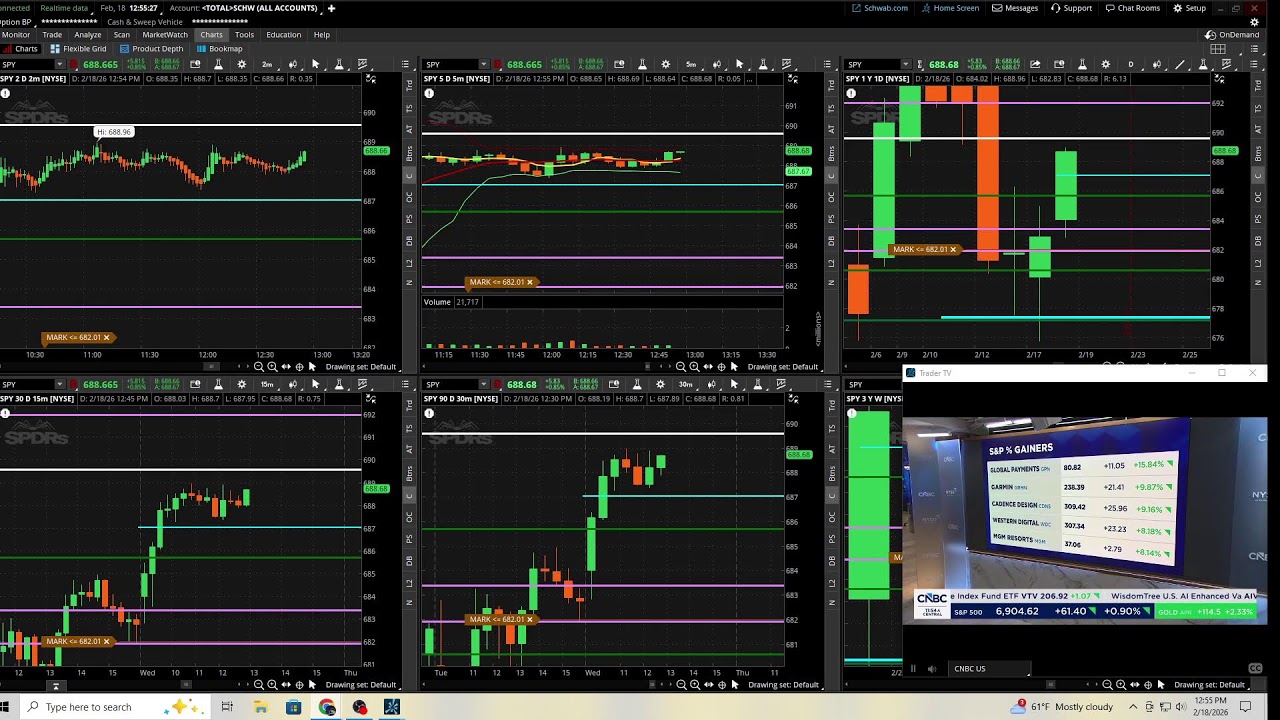Open the Trade tab
This screenshot has width=1280, height=720.
click(52, 35)
